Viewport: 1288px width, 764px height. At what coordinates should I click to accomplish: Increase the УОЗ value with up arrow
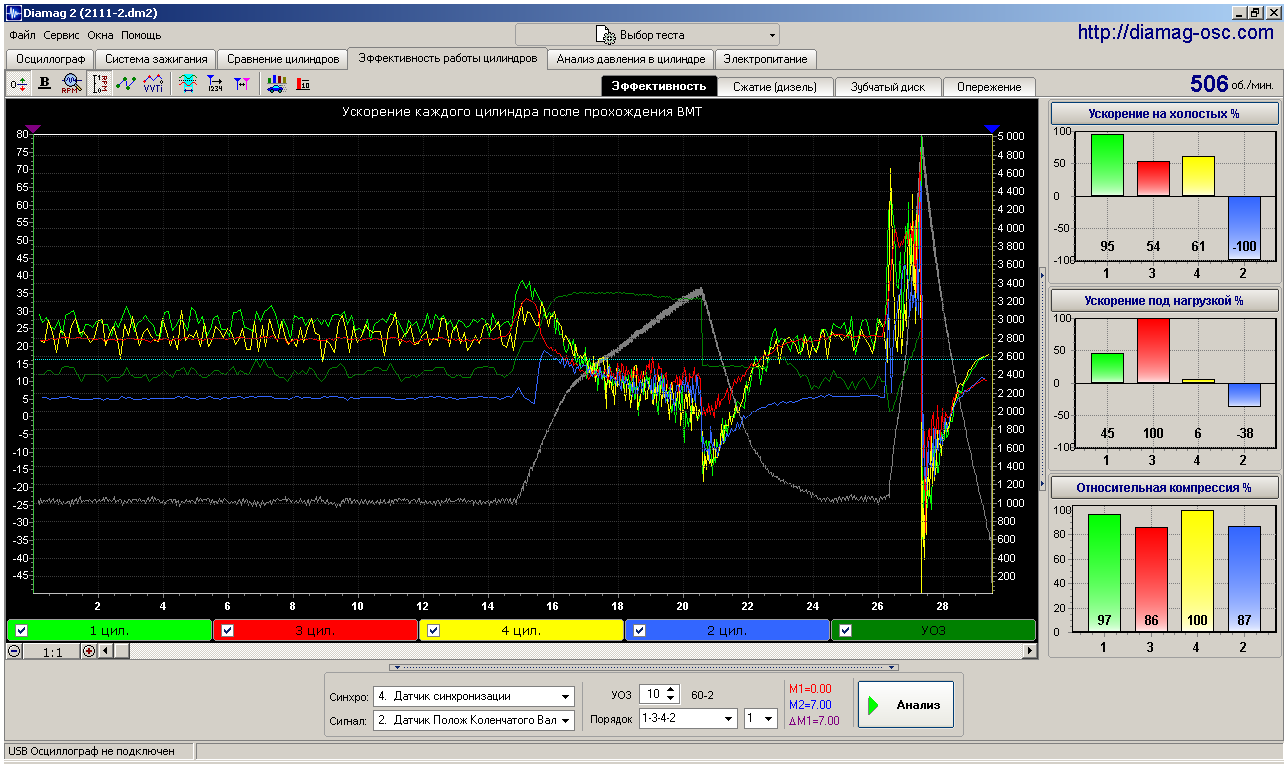tap(671, 689)
